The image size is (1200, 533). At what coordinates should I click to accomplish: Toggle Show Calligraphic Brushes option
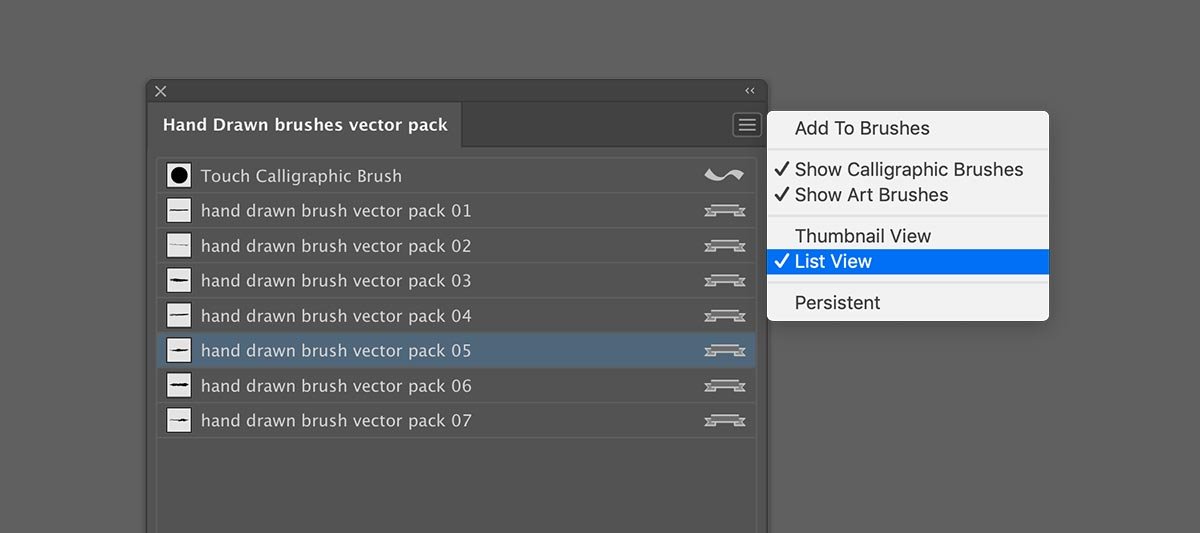coord(908,170)
